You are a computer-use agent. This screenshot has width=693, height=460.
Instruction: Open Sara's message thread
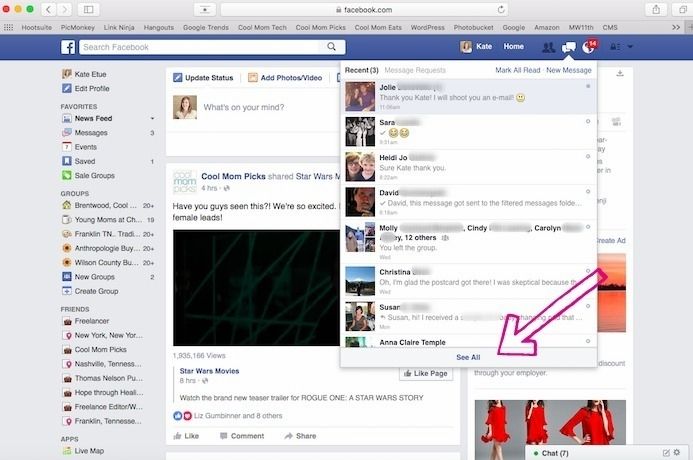(468, 132)
